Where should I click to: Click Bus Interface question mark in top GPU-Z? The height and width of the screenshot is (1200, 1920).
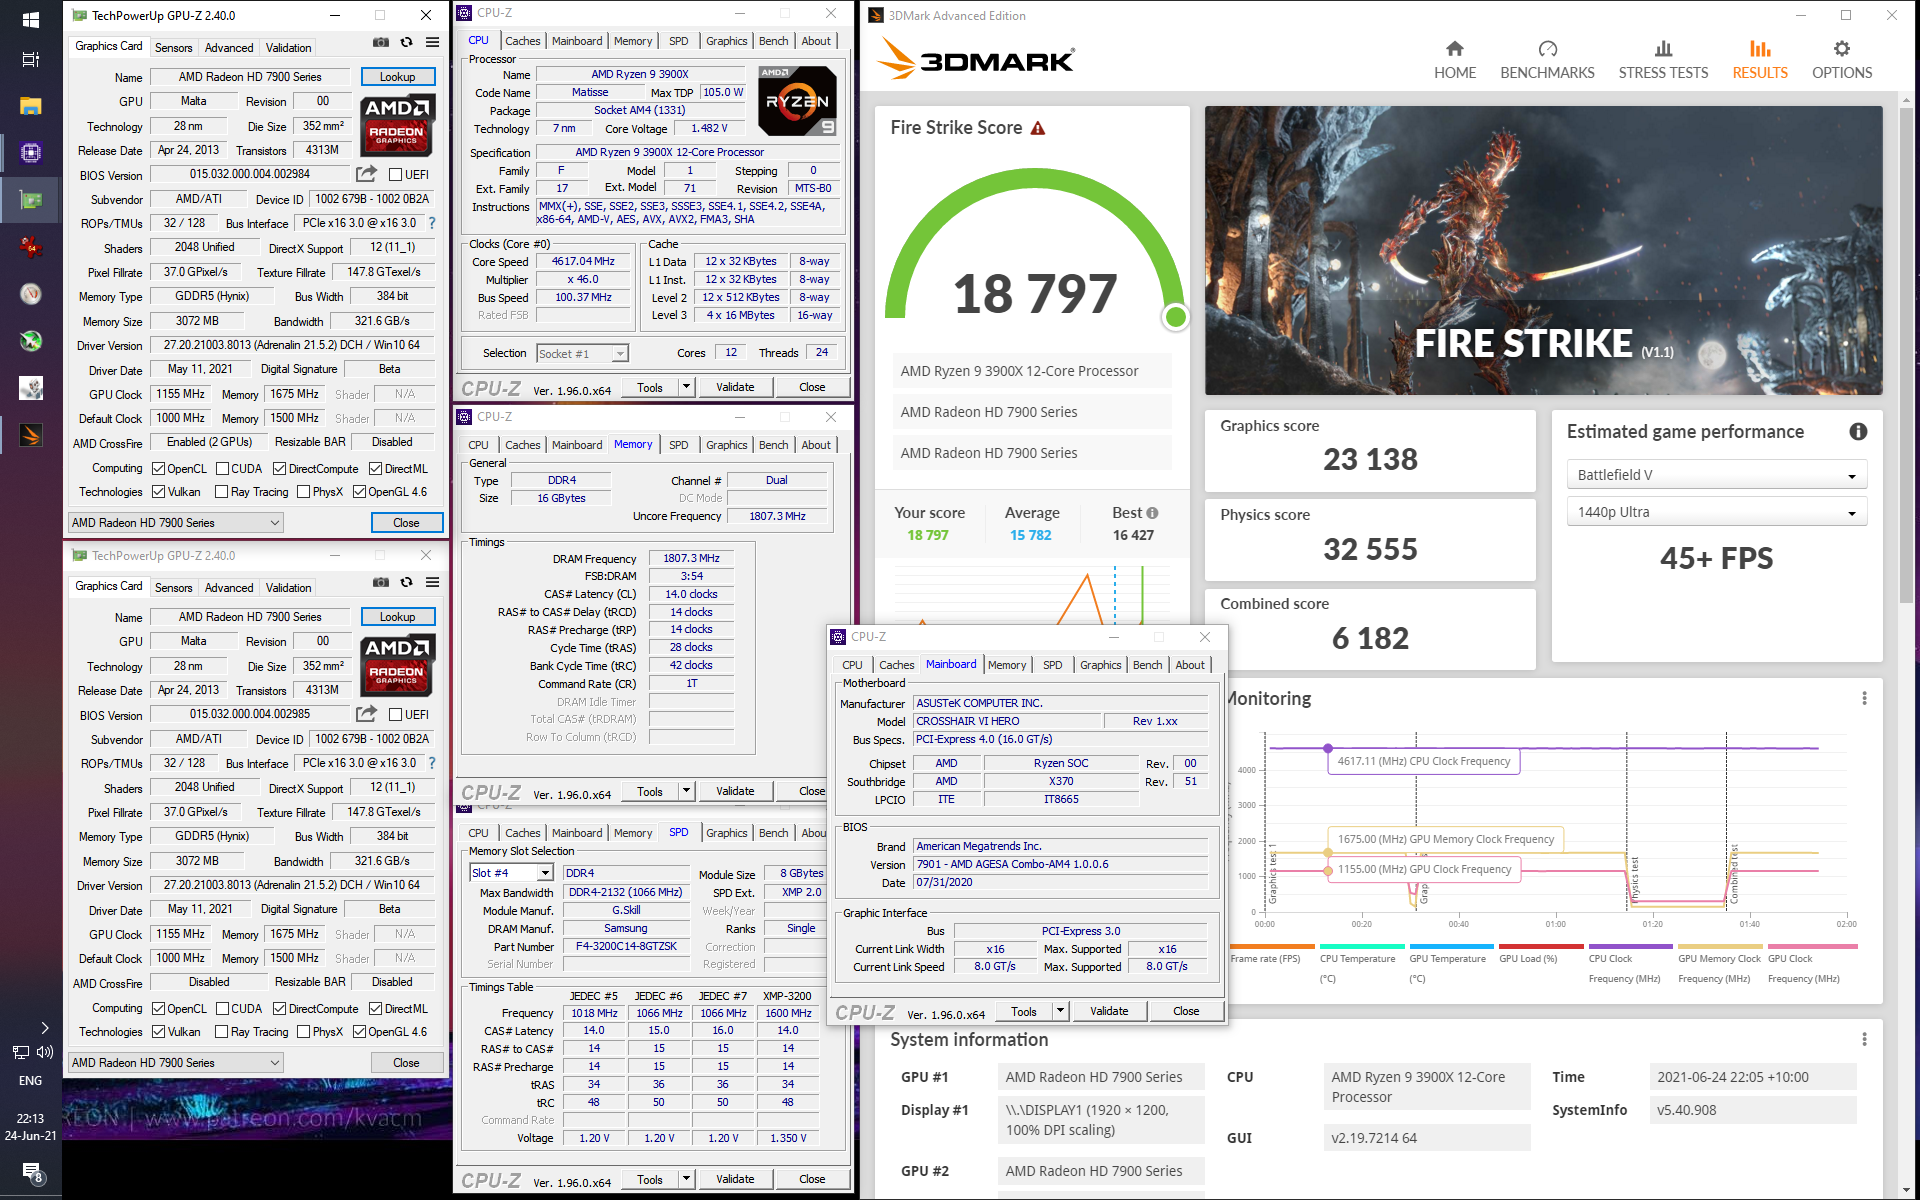click(432, 223)
